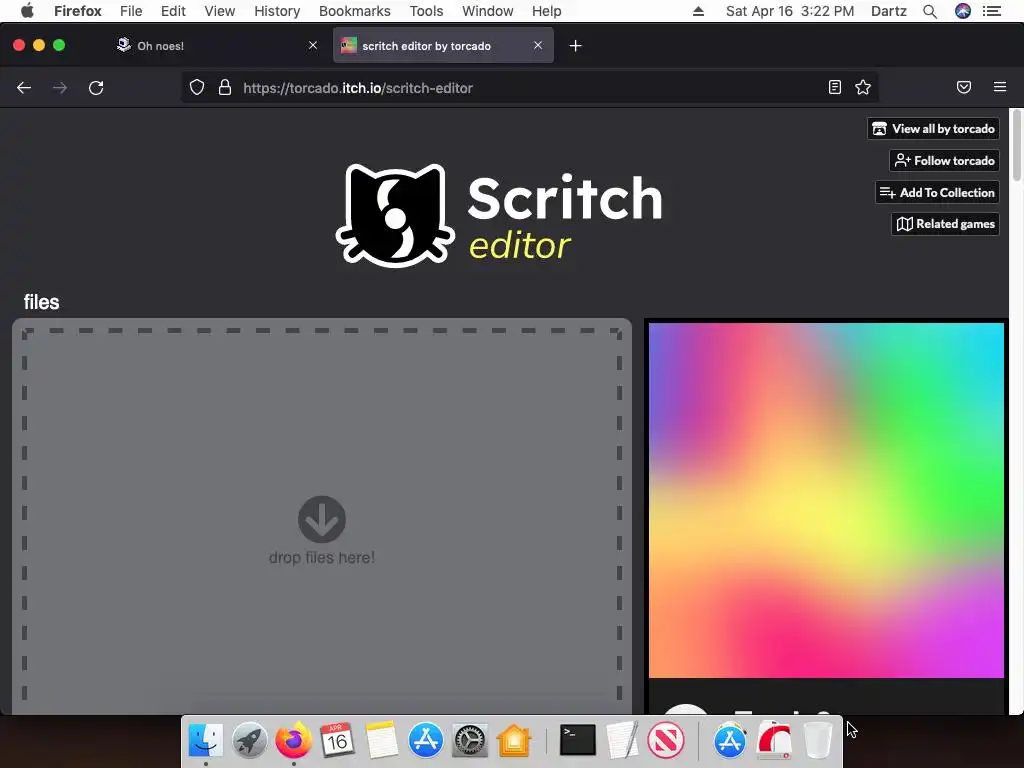Image resolution: width=1024 pixels, height=768 pixels.
Task: Open News app from the Dock
Action: (x=665, y=741)
